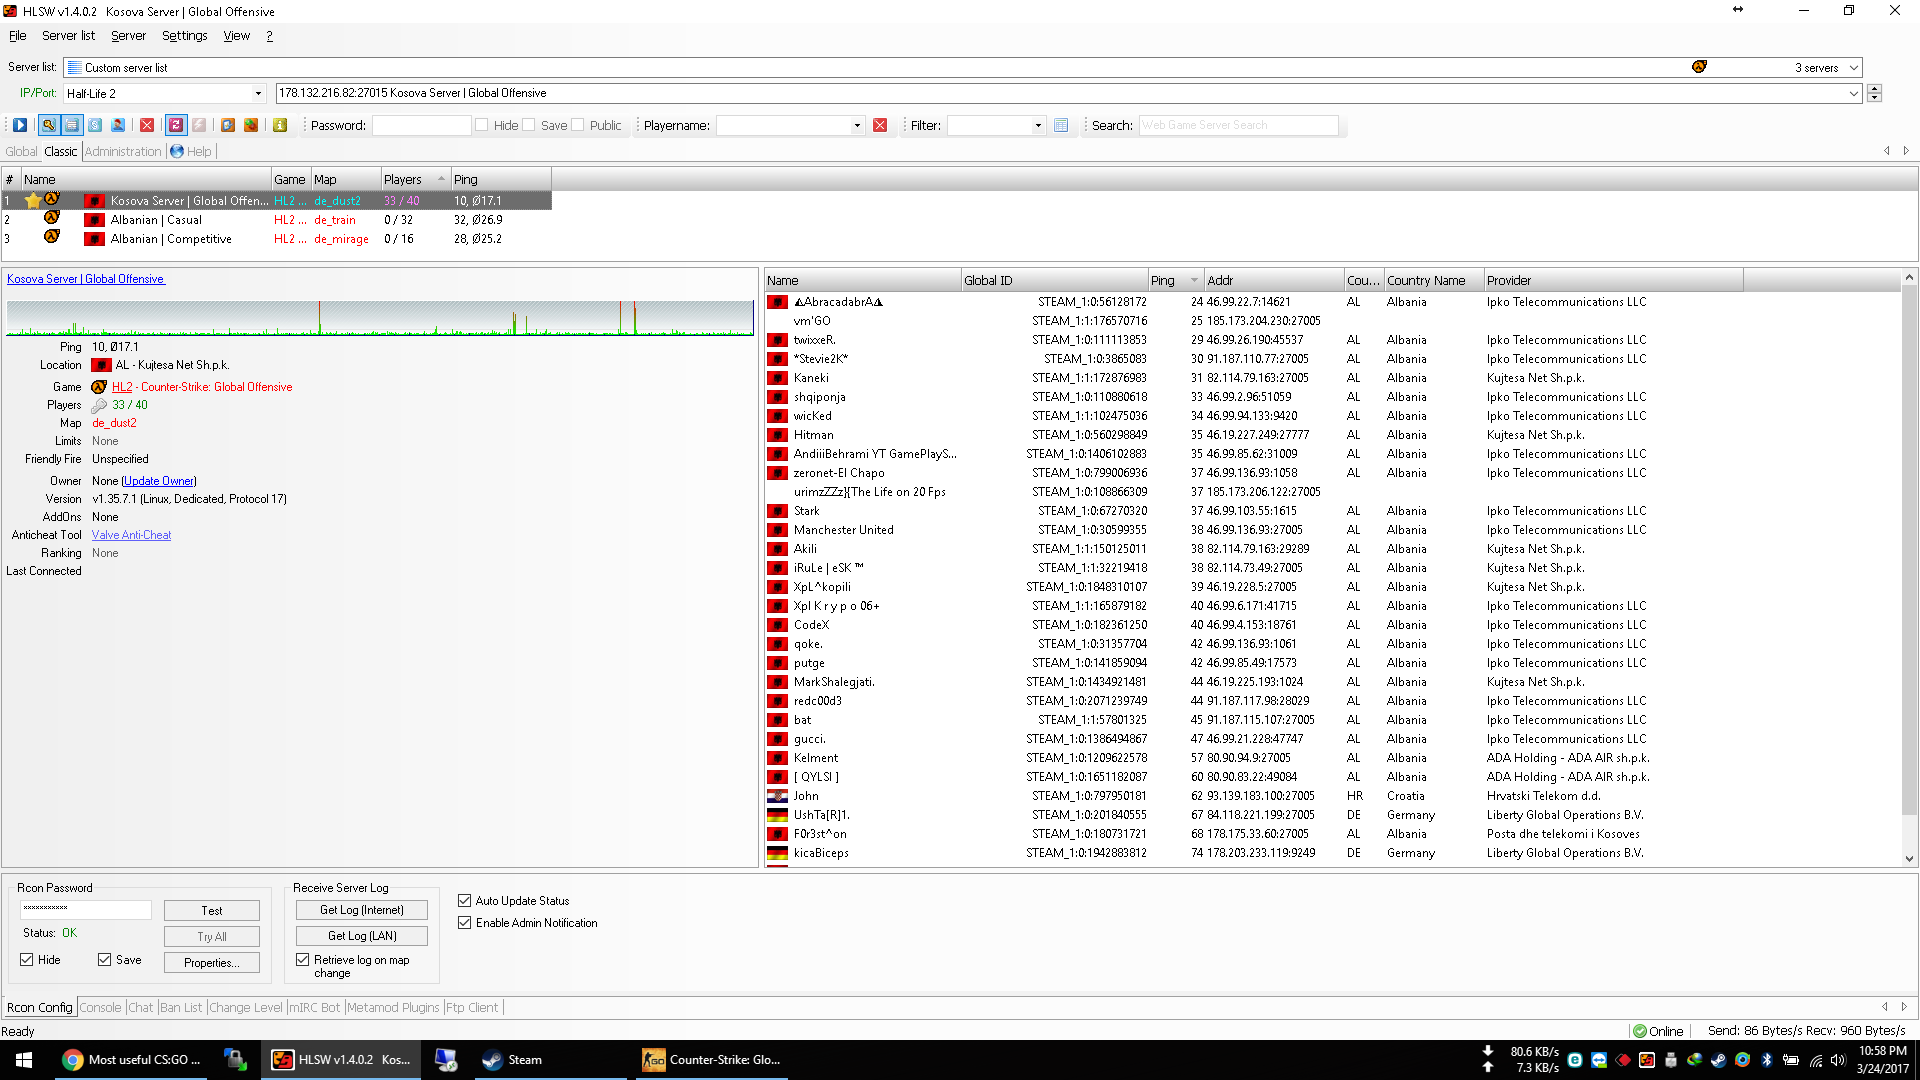
Task: Open the Valve Anti-Cheat link
Action: coord(131,535)
